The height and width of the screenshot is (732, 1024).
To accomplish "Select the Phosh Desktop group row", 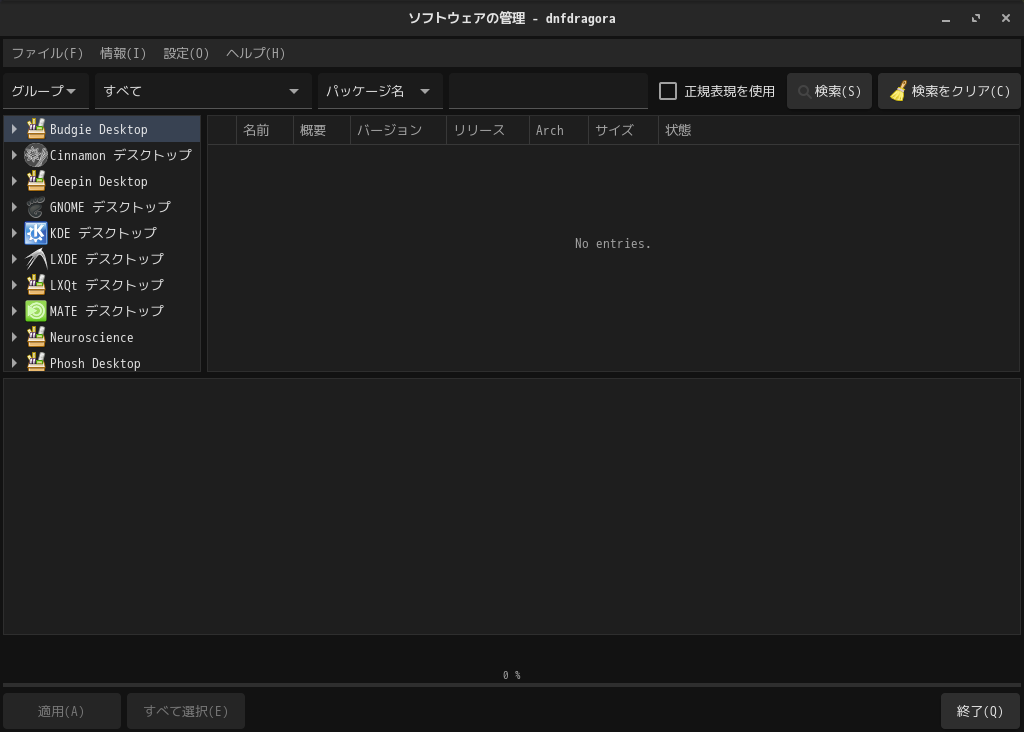I will pos(103,362).
